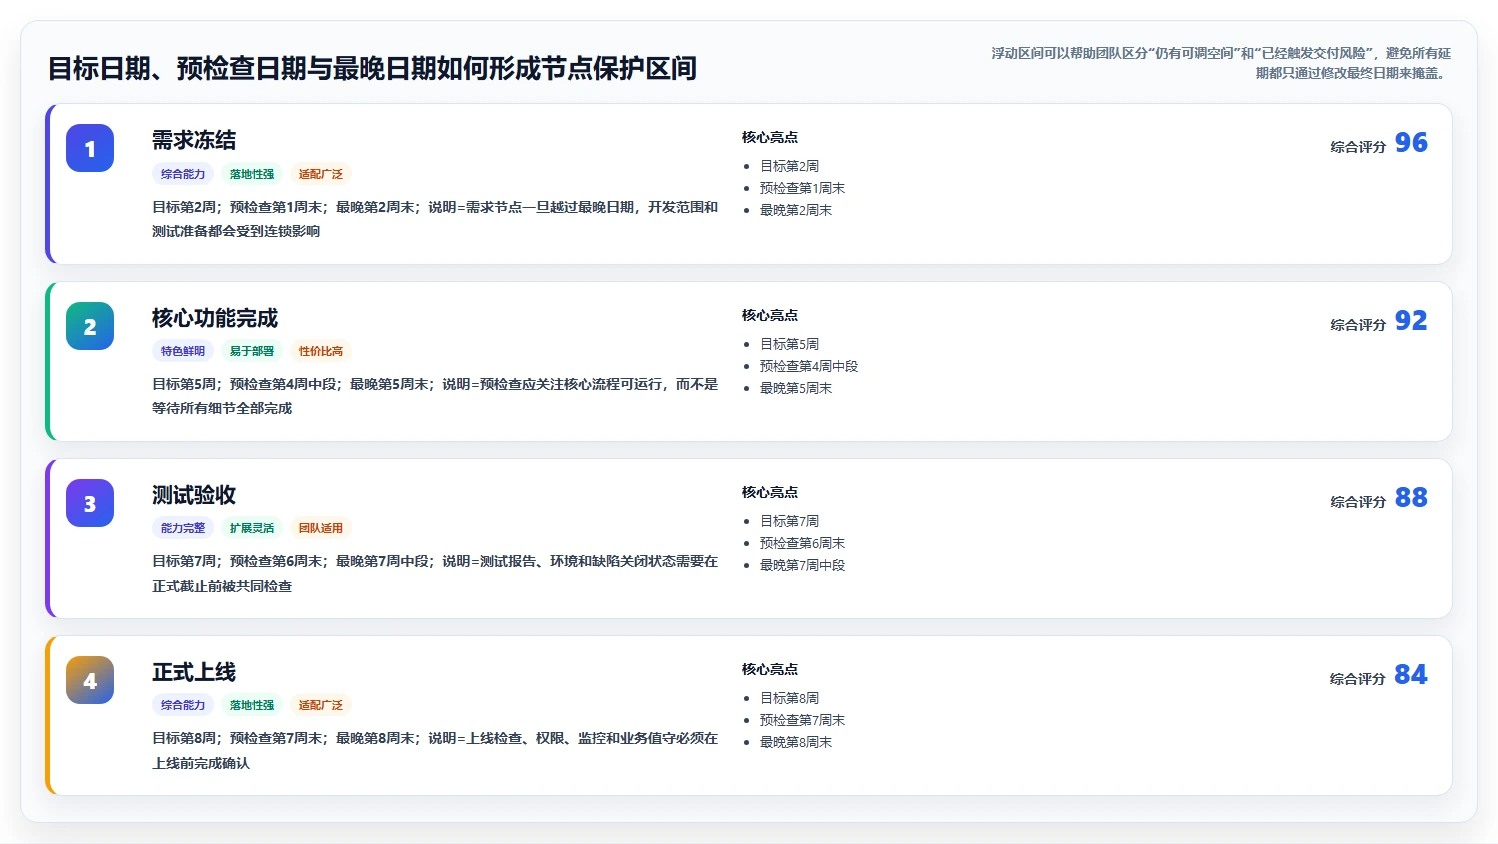Click the 浮动区间 subtitle note at top right
The width and height of the screenshot is (1498, 844).
coord(1221,63)
